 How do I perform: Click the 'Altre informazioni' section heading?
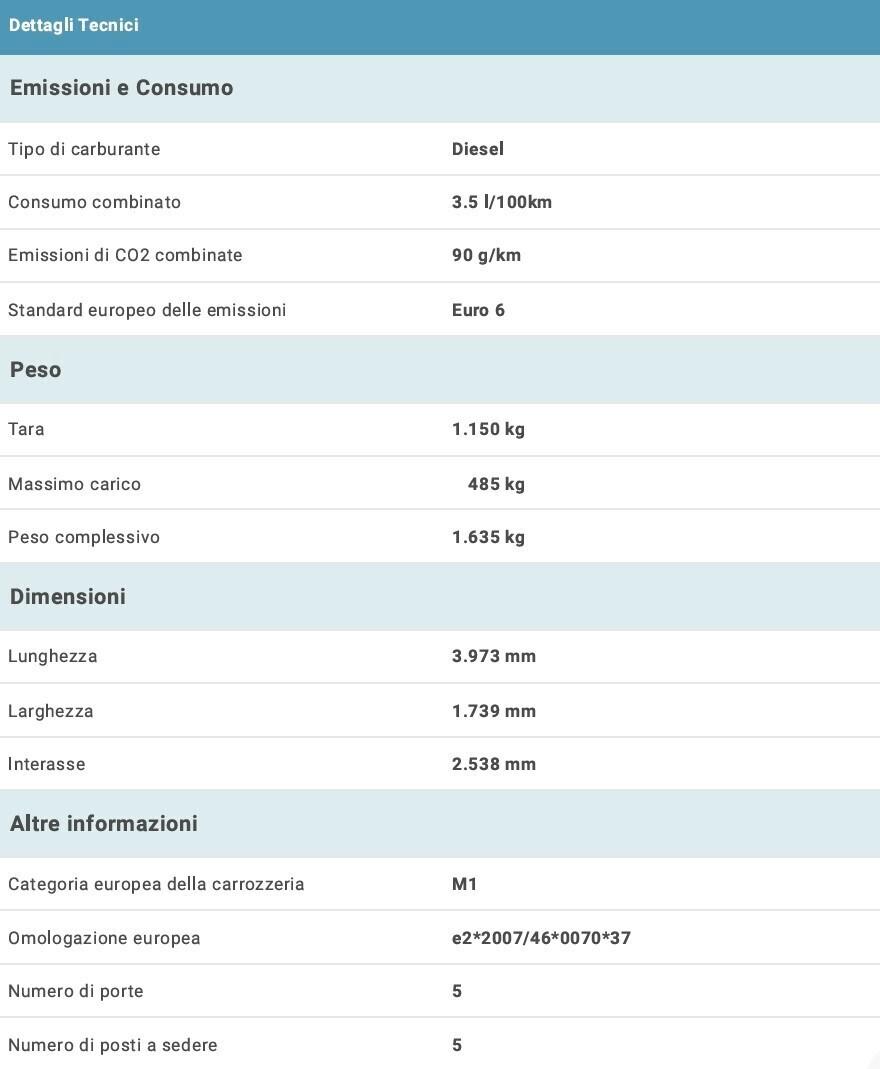[x=104, y=824]
